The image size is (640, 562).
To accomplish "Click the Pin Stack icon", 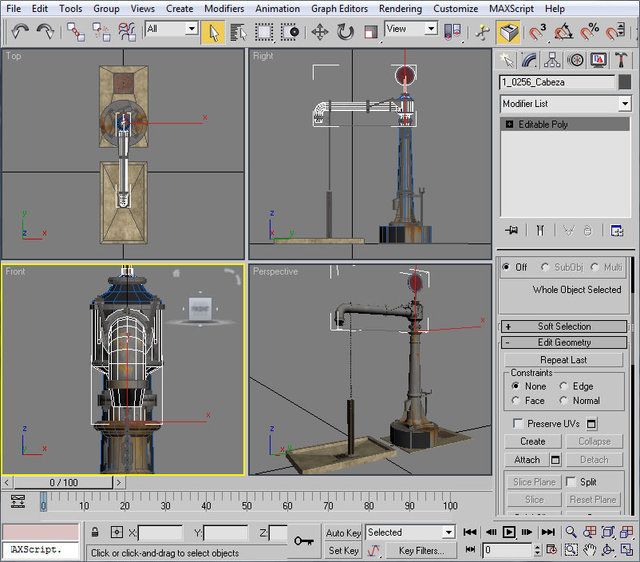I will (x=512, y=230).
